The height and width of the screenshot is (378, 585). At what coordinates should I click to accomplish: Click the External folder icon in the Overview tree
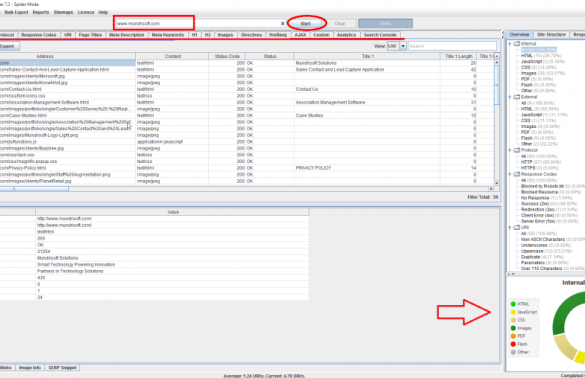(517, 97)
